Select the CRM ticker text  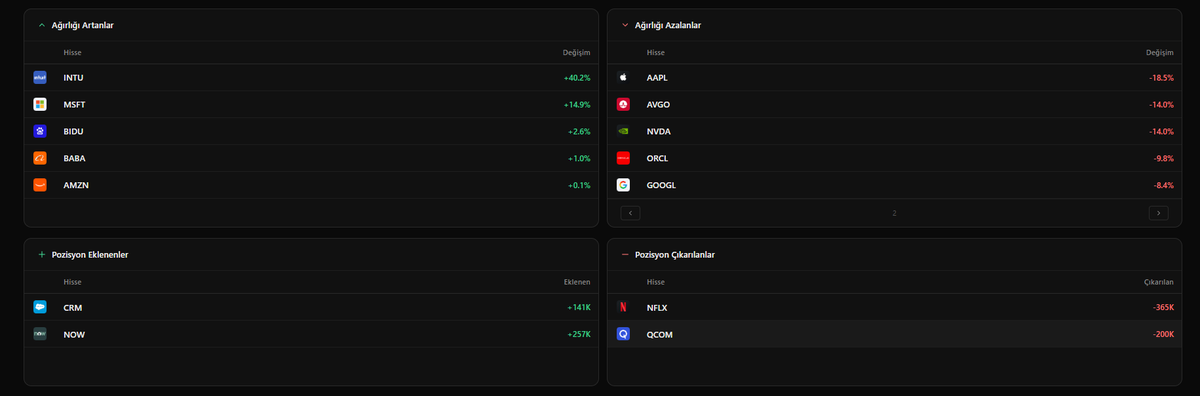coord(72,307)
